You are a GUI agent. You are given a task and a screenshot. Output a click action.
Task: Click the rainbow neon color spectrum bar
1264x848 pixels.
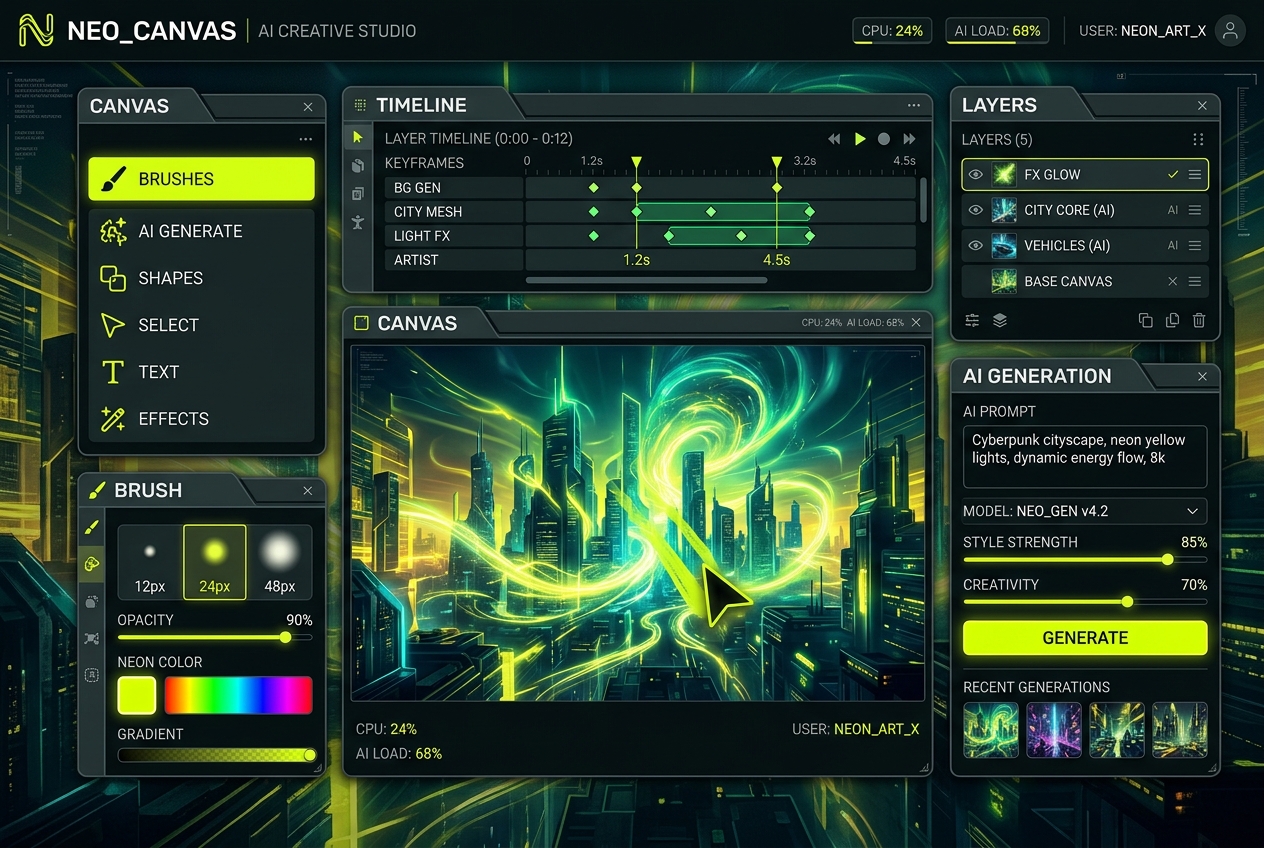click(x=238, y=695)
